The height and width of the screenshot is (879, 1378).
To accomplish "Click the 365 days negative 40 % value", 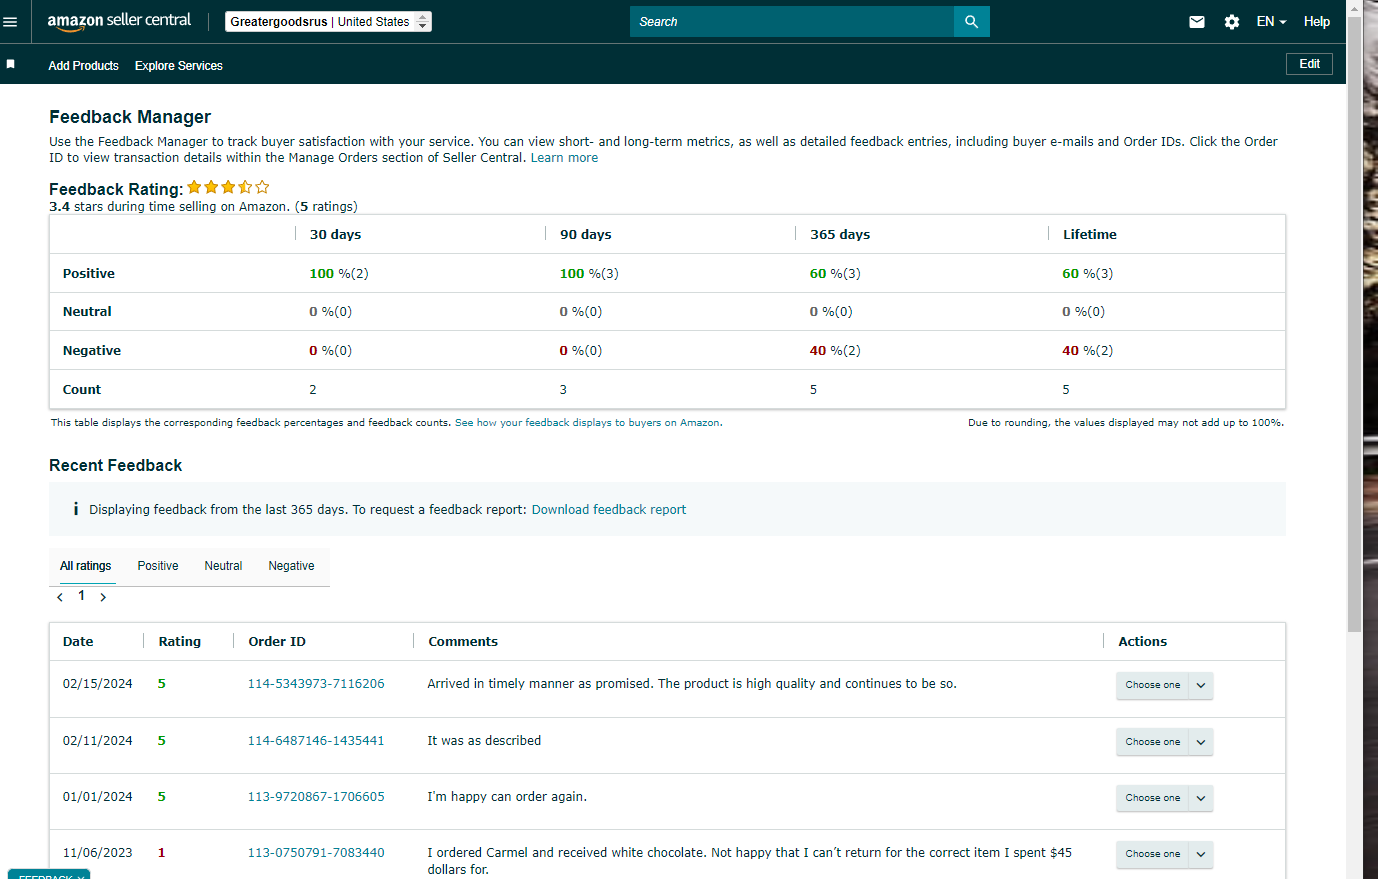I will pyautogui.click(x=835, y=351).
